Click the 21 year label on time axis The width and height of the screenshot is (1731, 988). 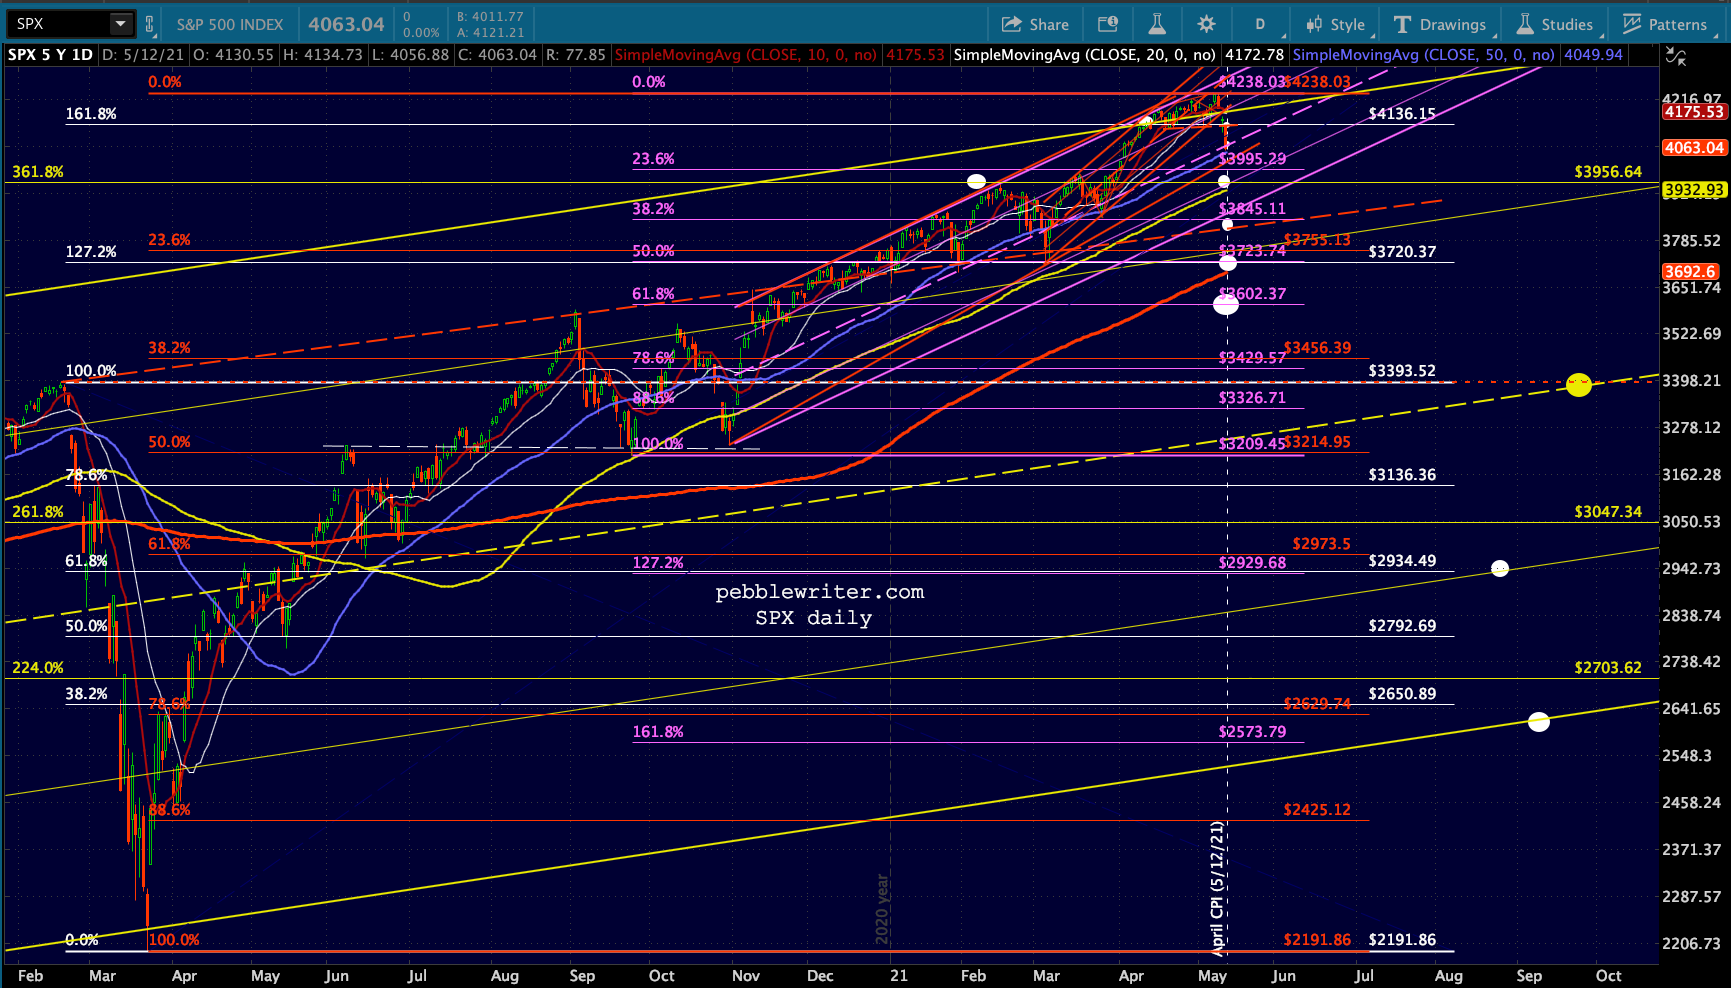coord(899,976)
